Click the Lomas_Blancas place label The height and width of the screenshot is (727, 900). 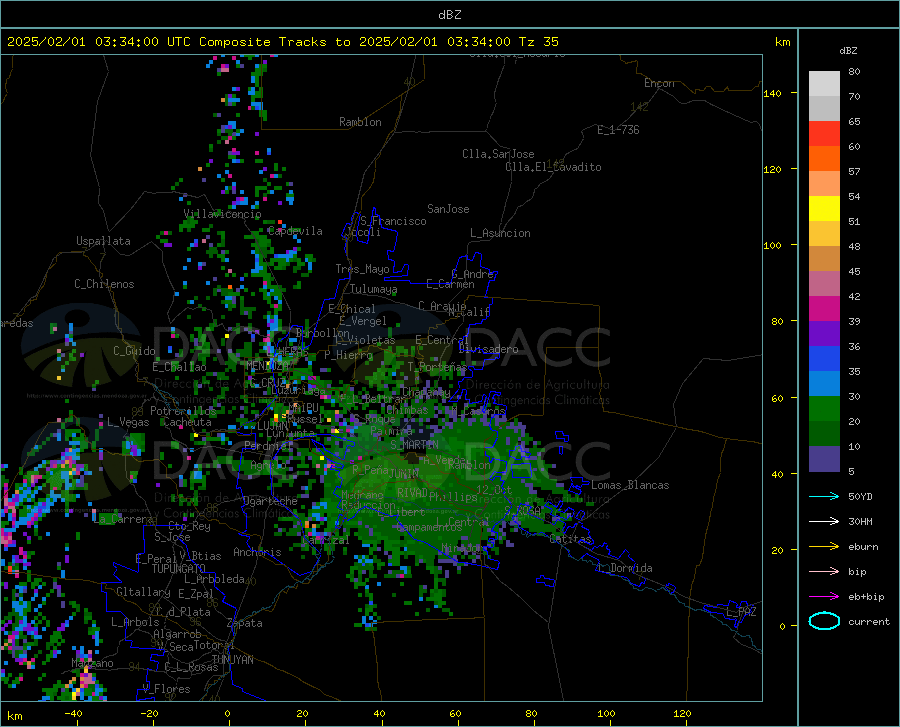click(630, 485)
